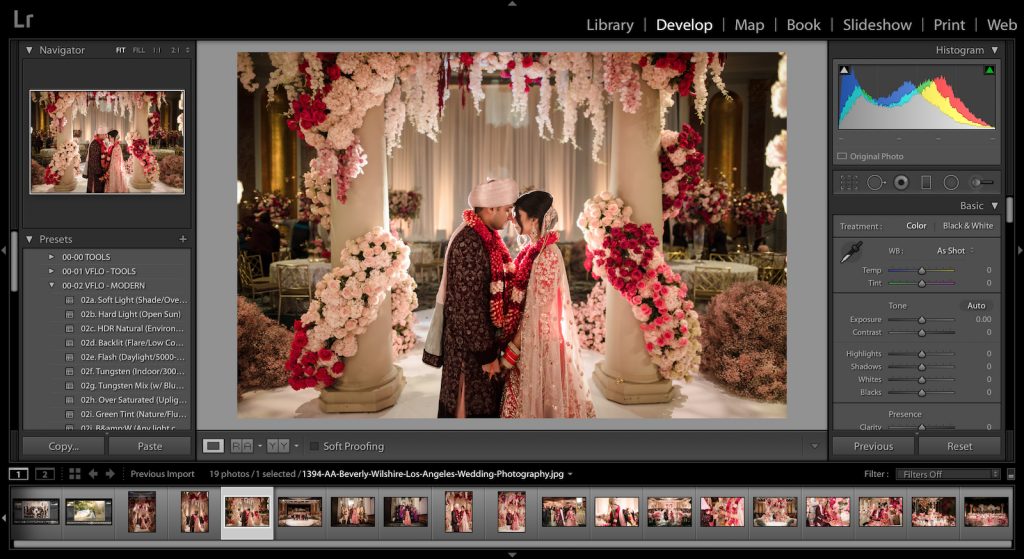Screen dimensions: 1024x559
Task: Collapse the Basic panel
Action: [x=995, y=206]
